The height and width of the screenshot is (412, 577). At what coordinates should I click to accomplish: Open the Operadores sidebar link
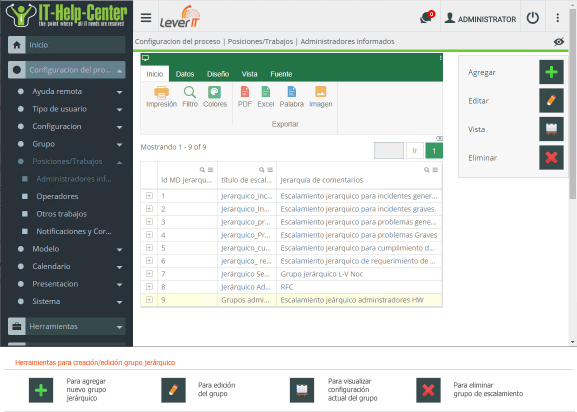pyautogui.click(x=57, y=196)
